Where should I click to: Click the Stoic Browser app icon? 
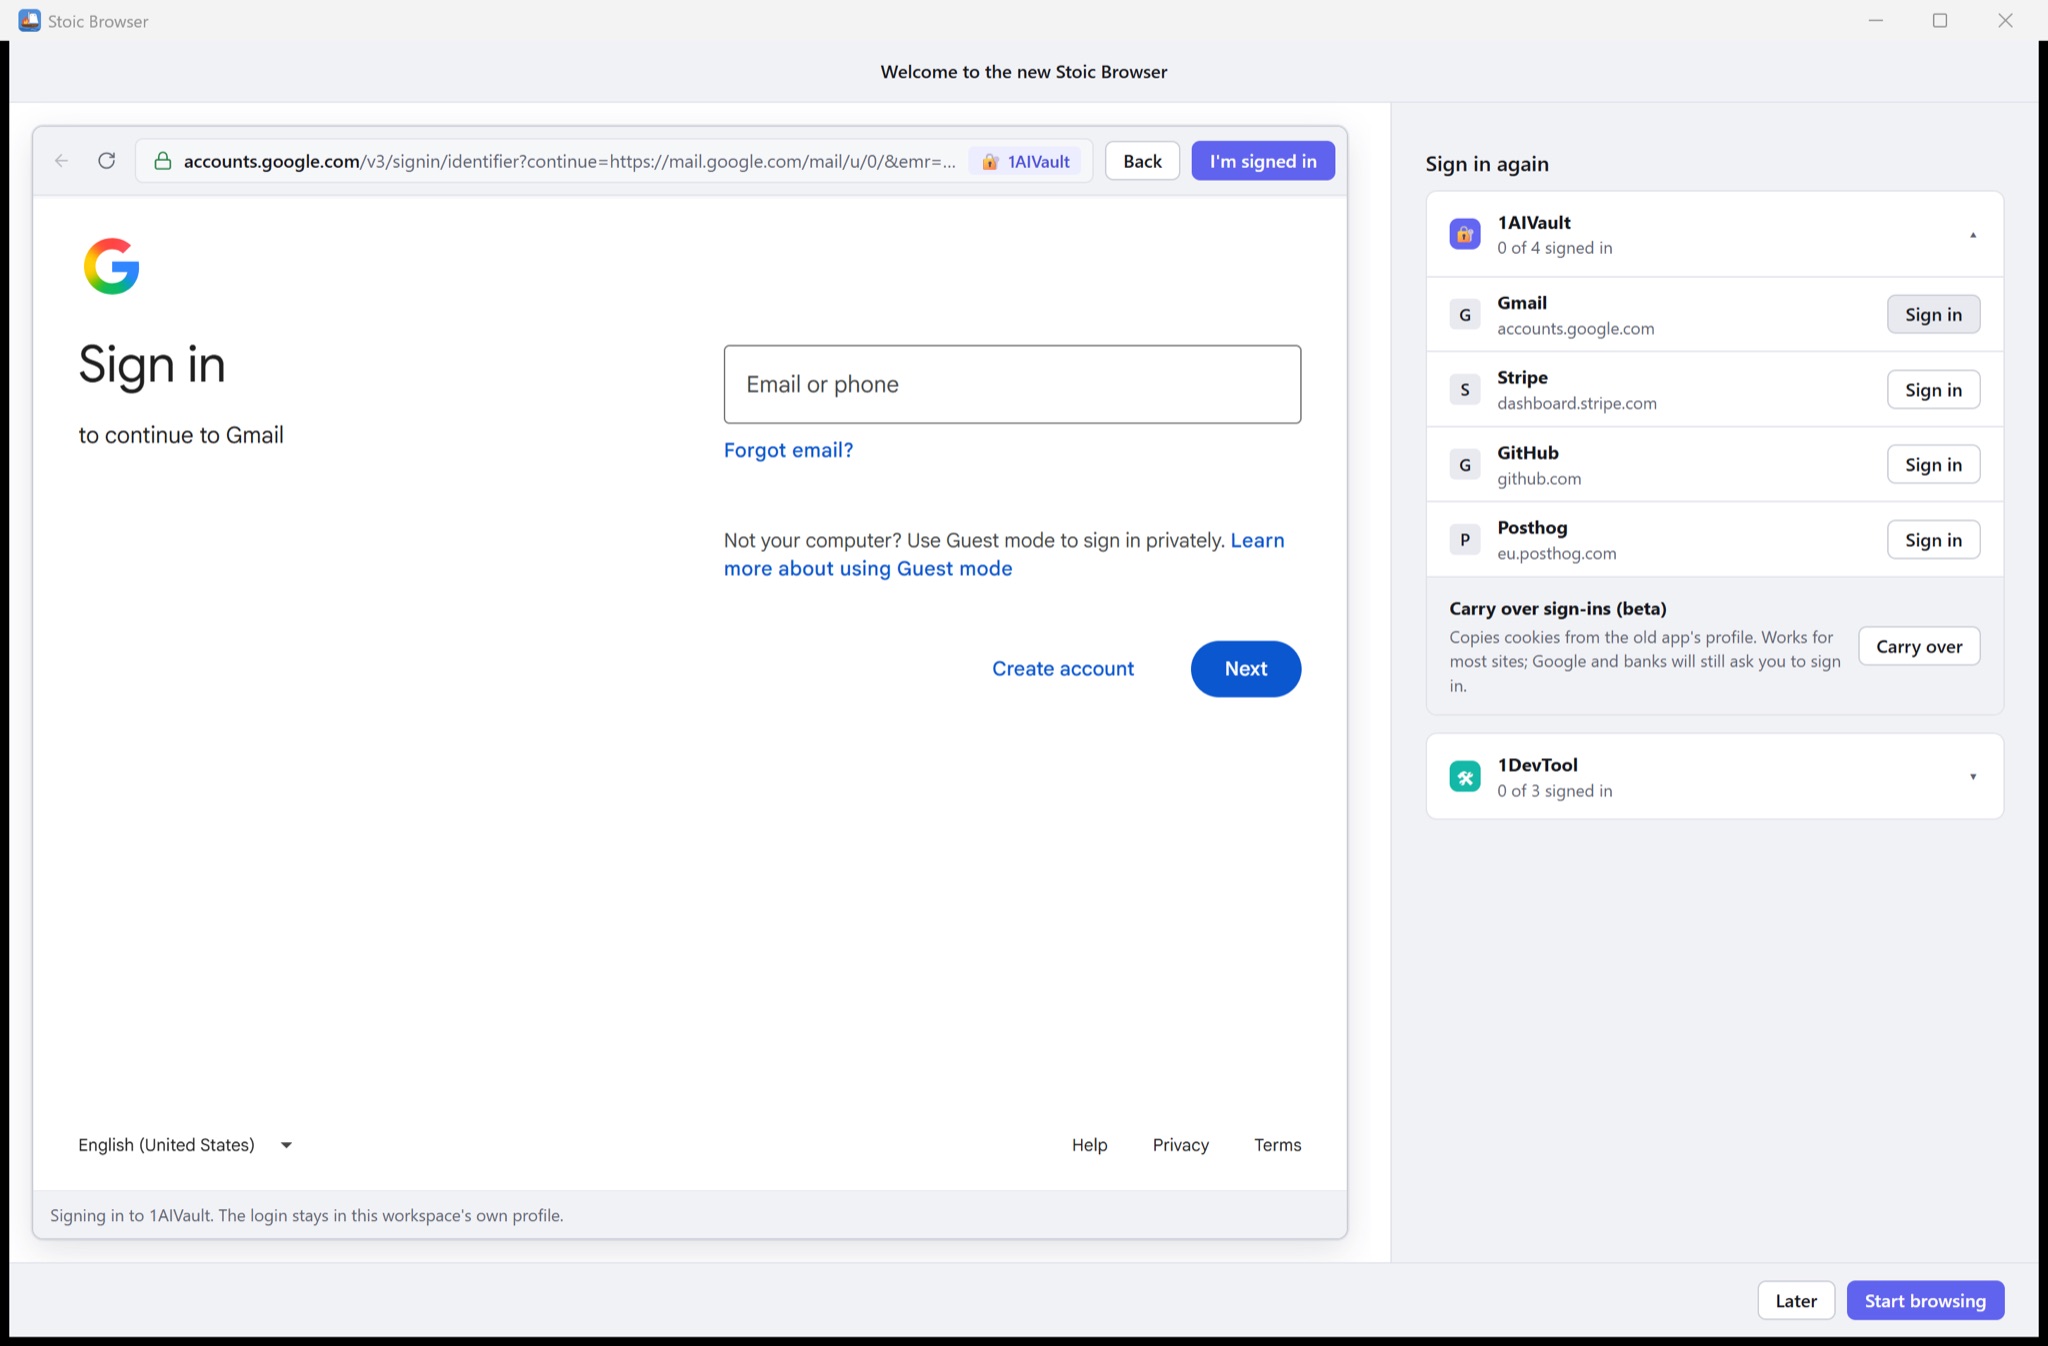pyautogui.click(x=30, y=21)
